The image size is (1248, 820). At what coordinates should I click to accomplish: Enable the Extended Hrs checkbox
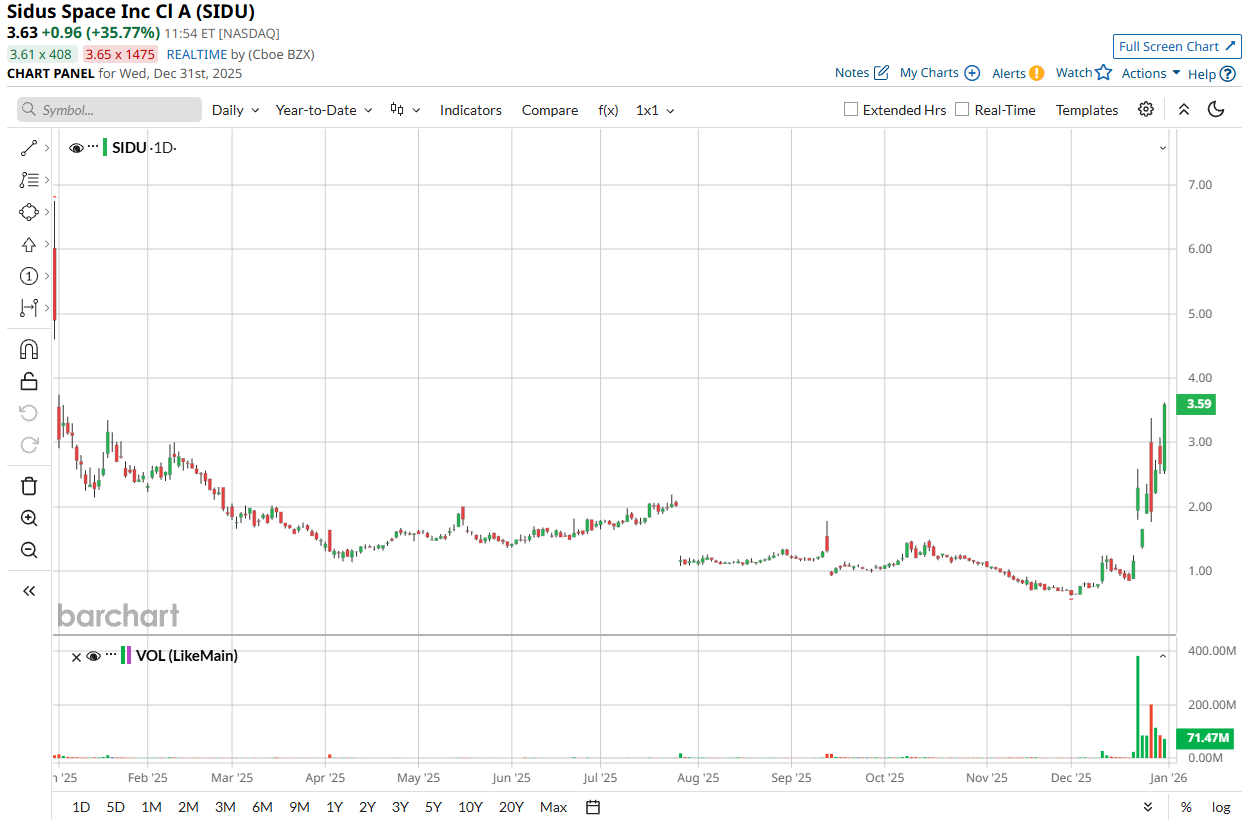[x=851, y=110]
